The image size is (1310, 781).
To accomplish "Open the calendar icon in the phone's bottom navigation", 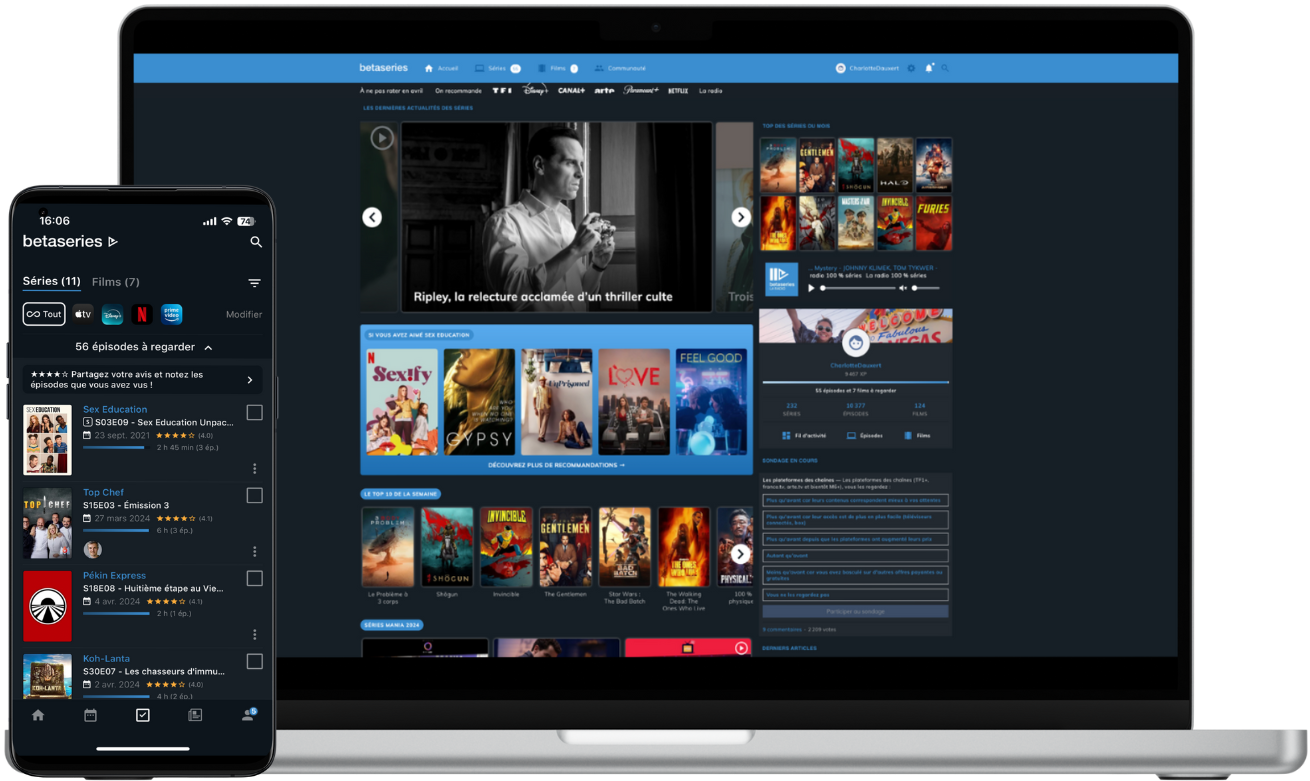I will (90, 715).
